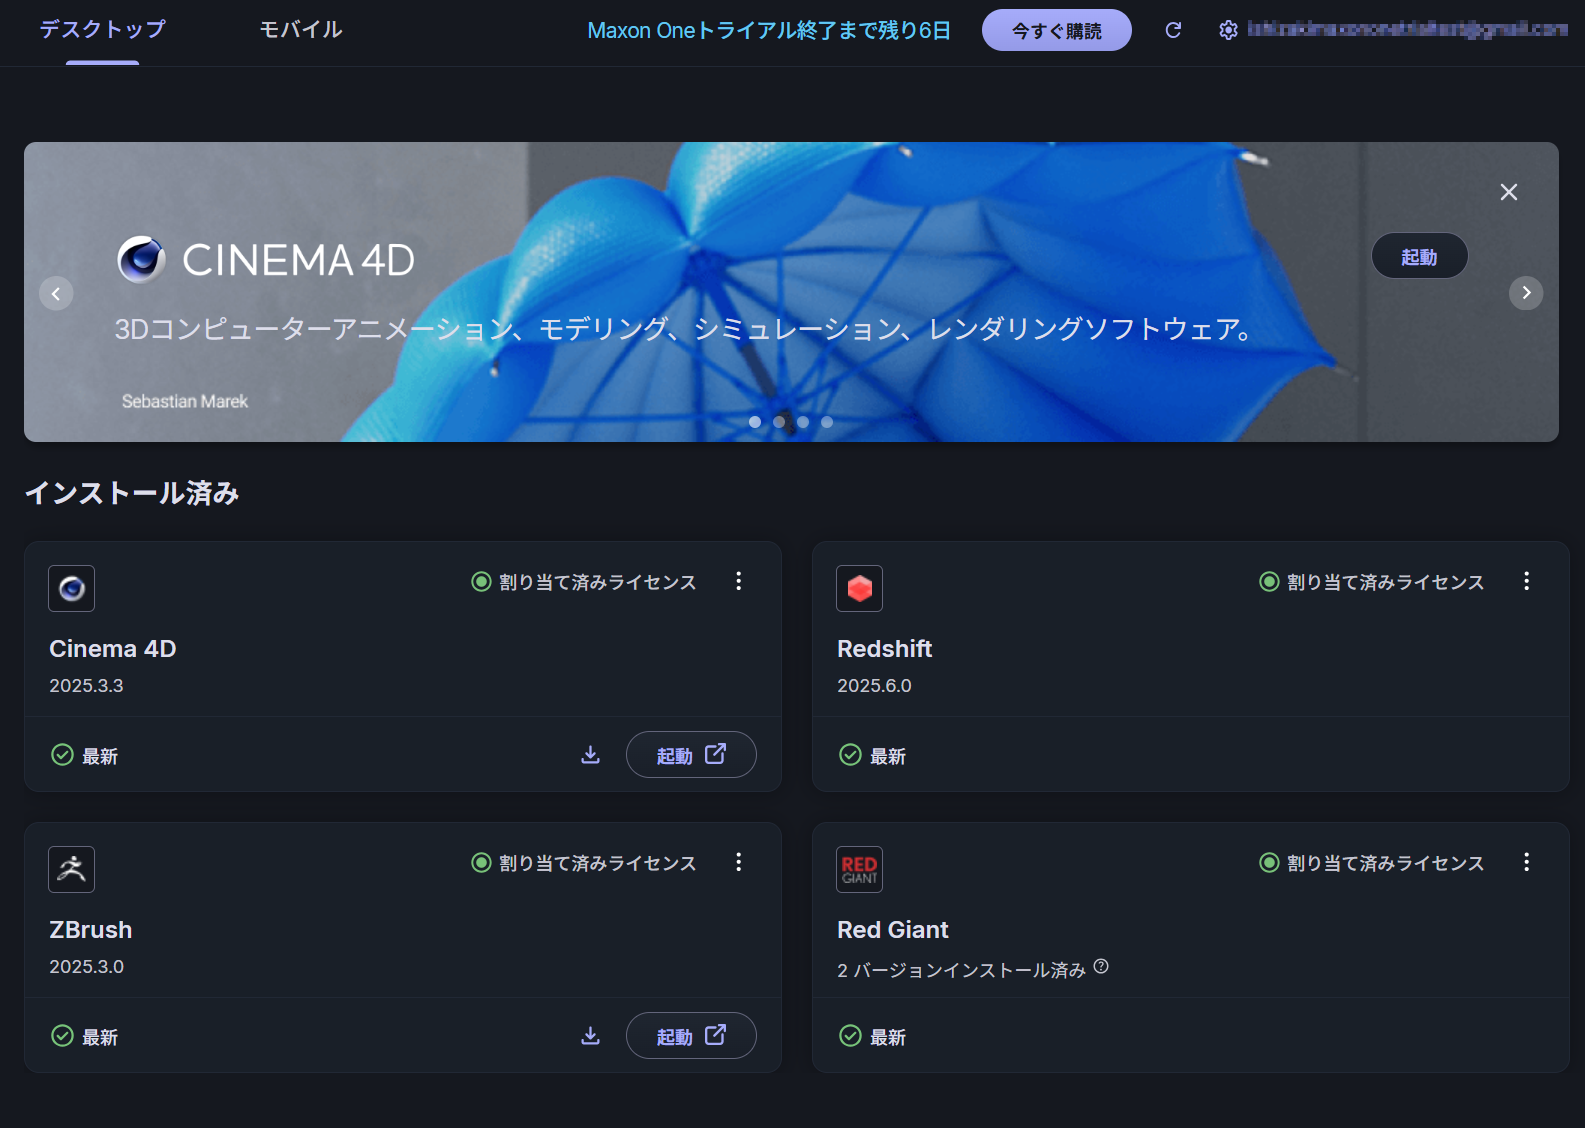Click ZBrush version 2025.3.0 text
The image size is (1585, 1128).
point(87,967)
